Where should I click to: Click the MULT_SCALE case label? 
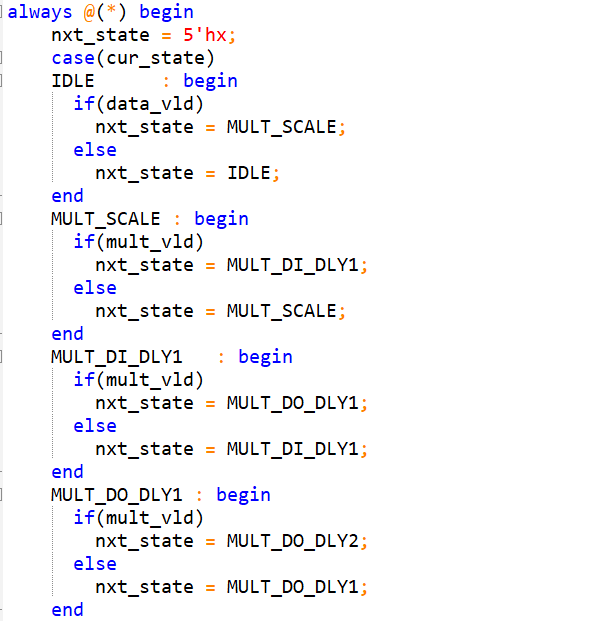coord(106,219)
